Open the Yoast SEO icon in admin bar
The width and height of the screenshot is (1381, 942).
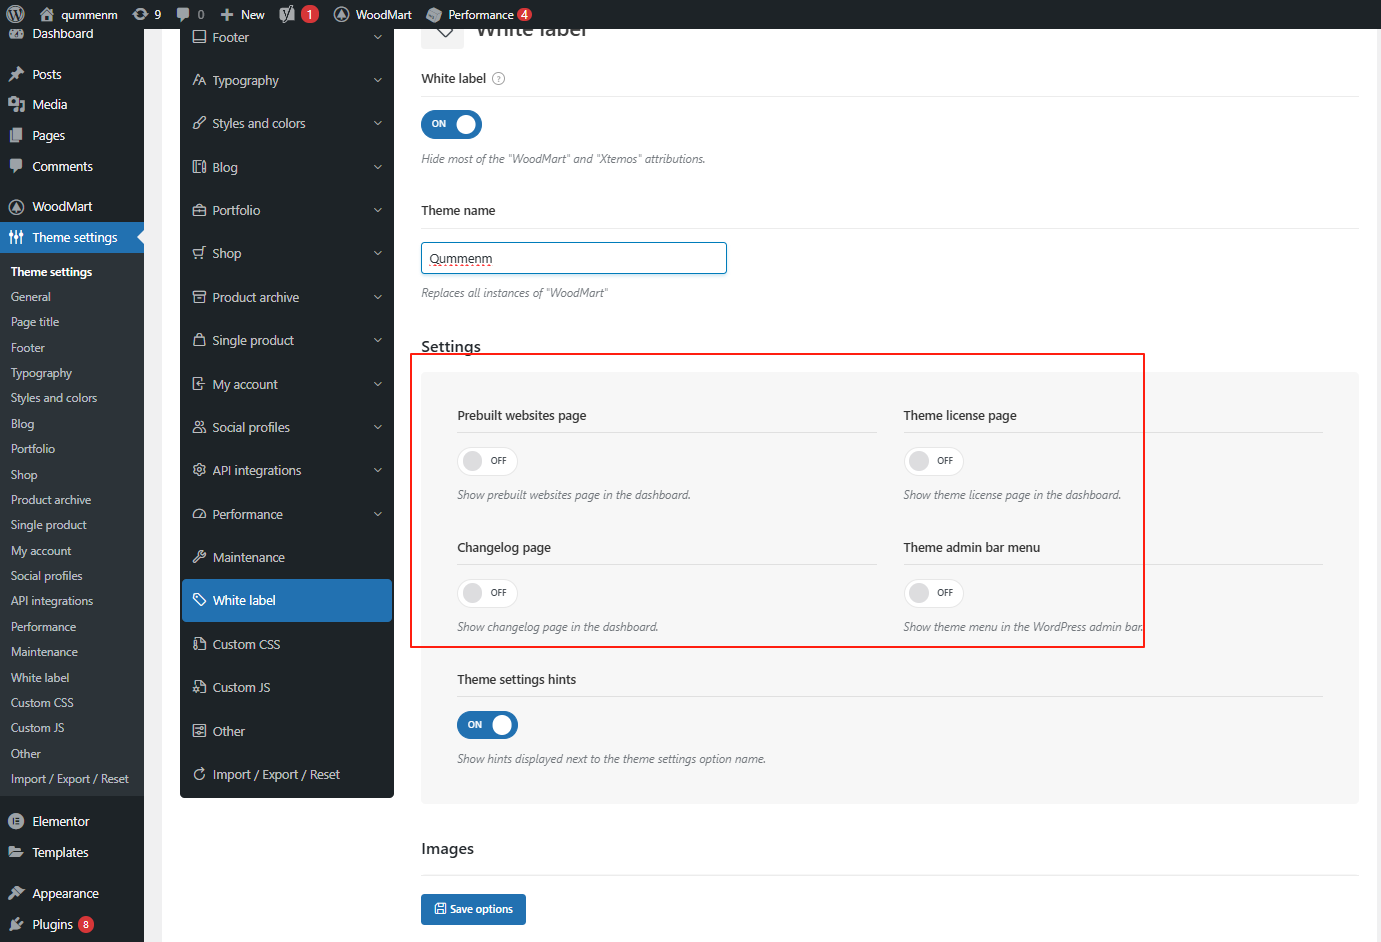pyautogui.click(x=287, y=14)
